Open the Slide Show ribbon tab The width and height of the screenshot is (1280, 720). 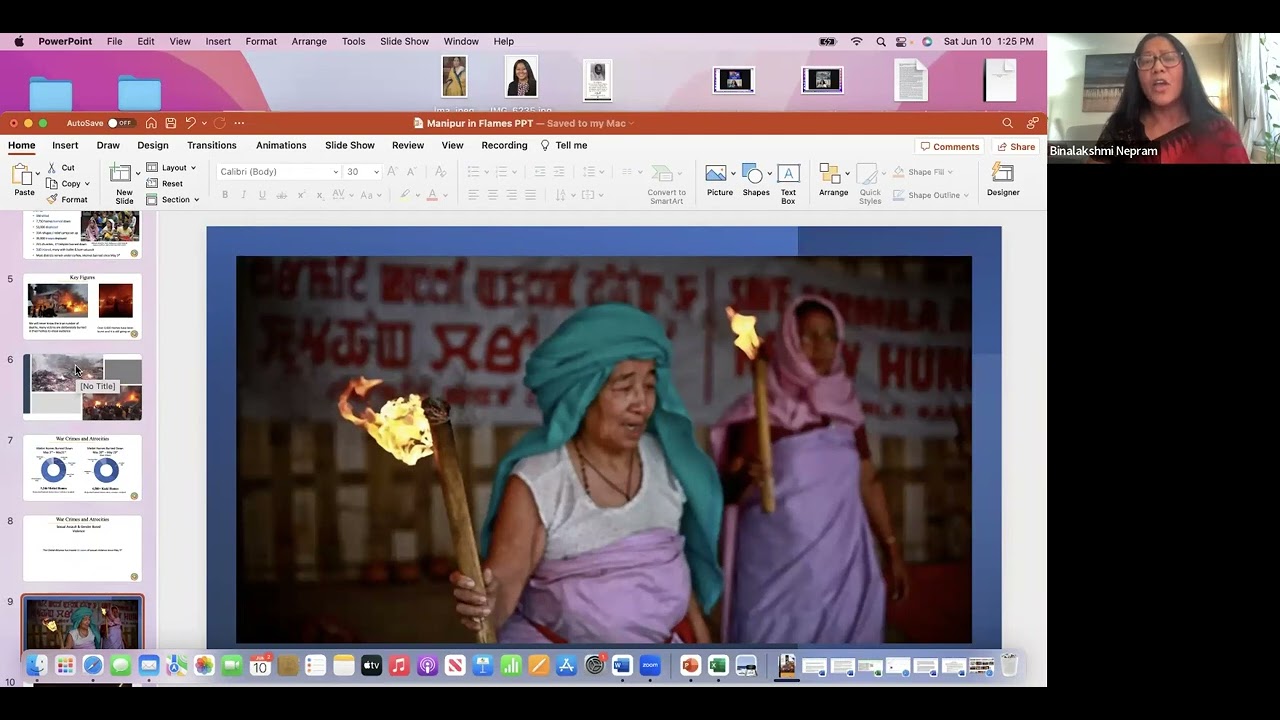[x=349, y=145]
